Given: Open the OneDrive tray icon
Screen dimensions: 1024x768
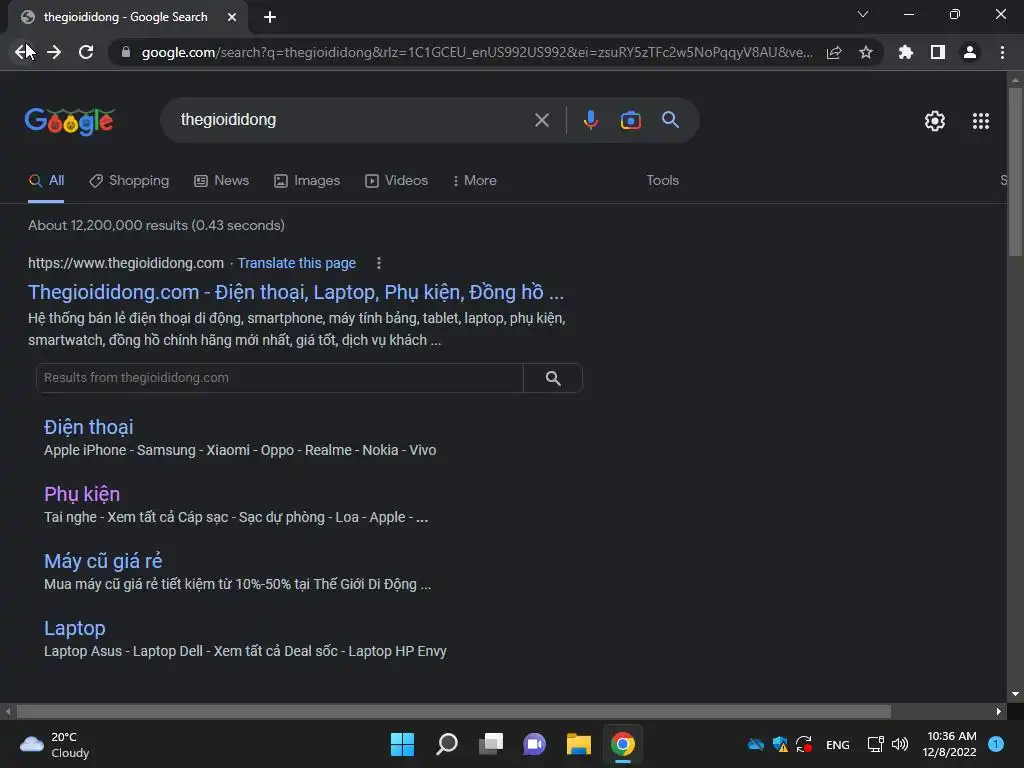Looking at the screenshot, I should tap(756, 744).
